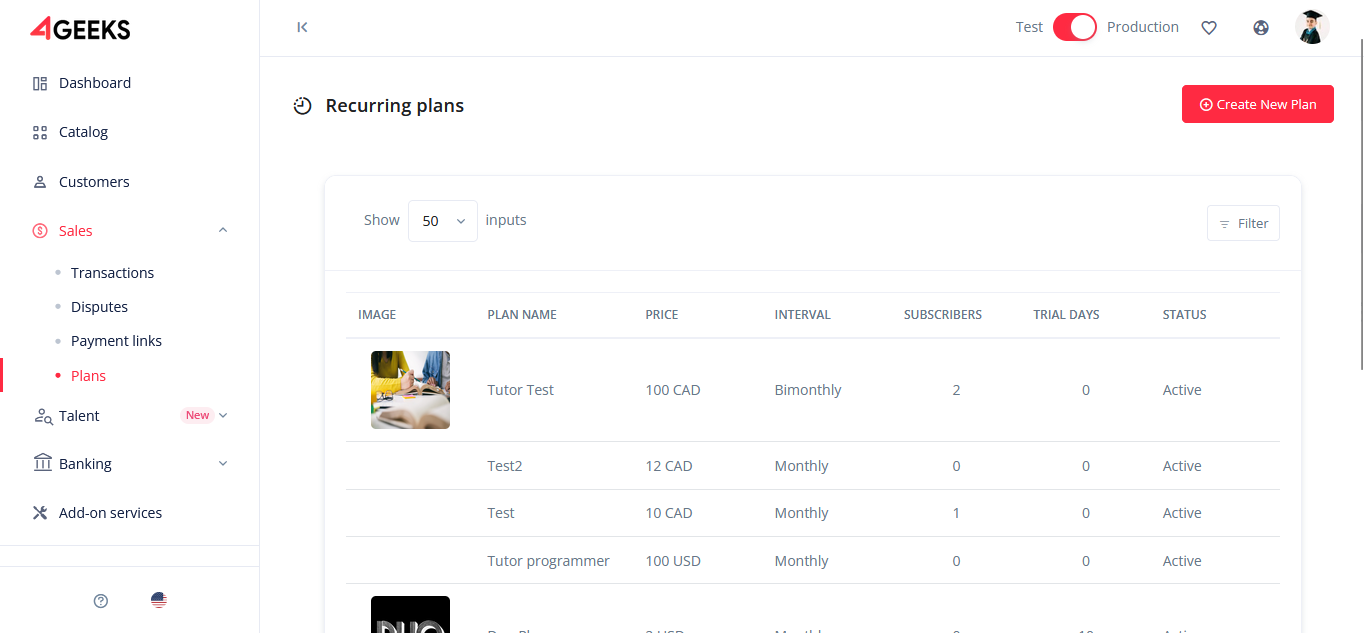This screenshot has width=1364, height=633.
Task: Click the sidebar collapse arrow icon
Action: (302, 27)
